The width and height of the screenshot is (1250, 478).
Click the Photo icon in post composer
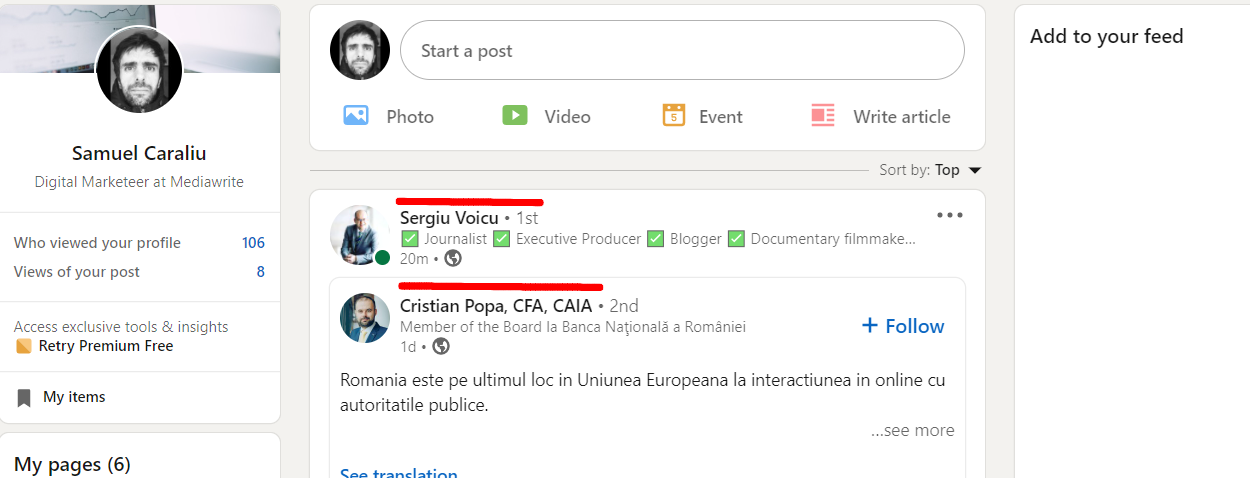[356, 115]
